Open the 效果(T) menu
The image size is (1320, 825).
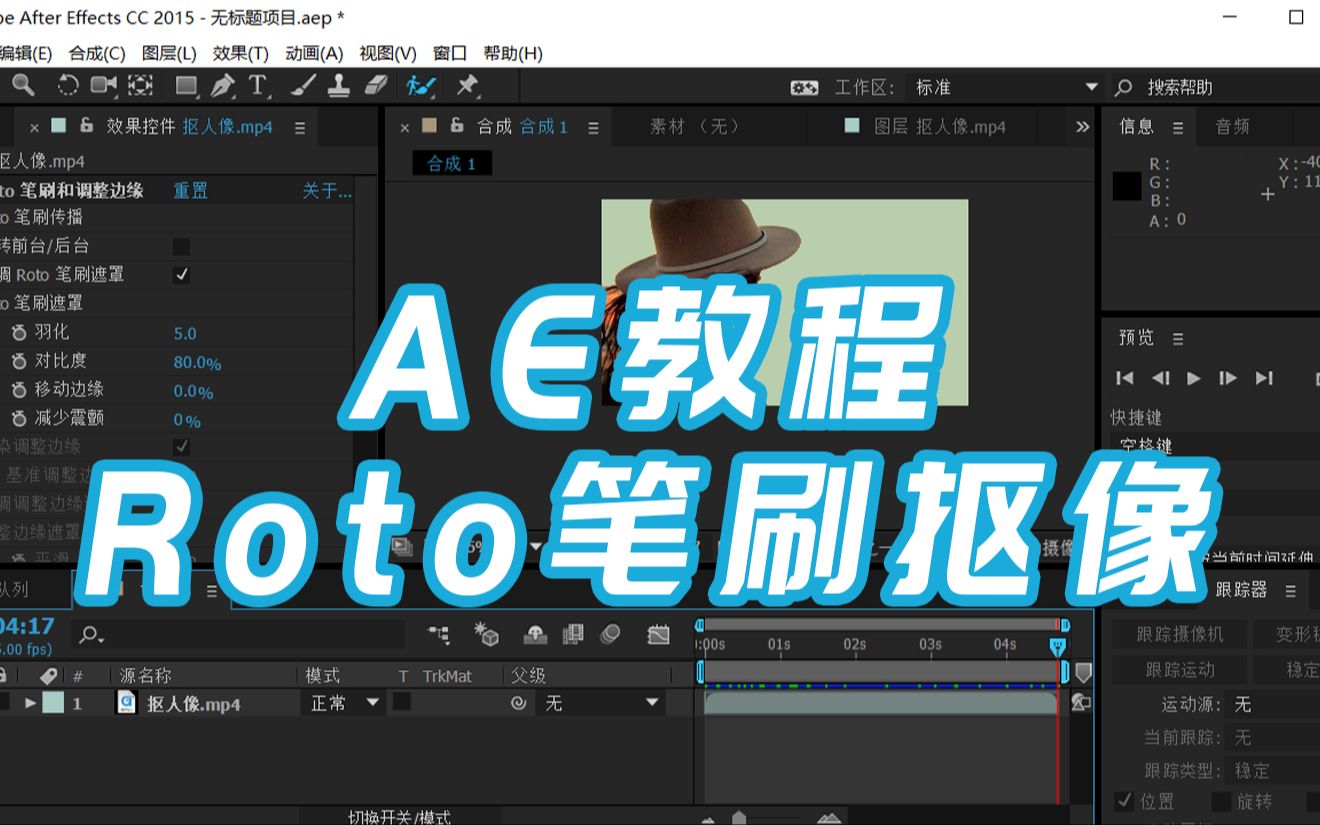(x=239, y=53)
